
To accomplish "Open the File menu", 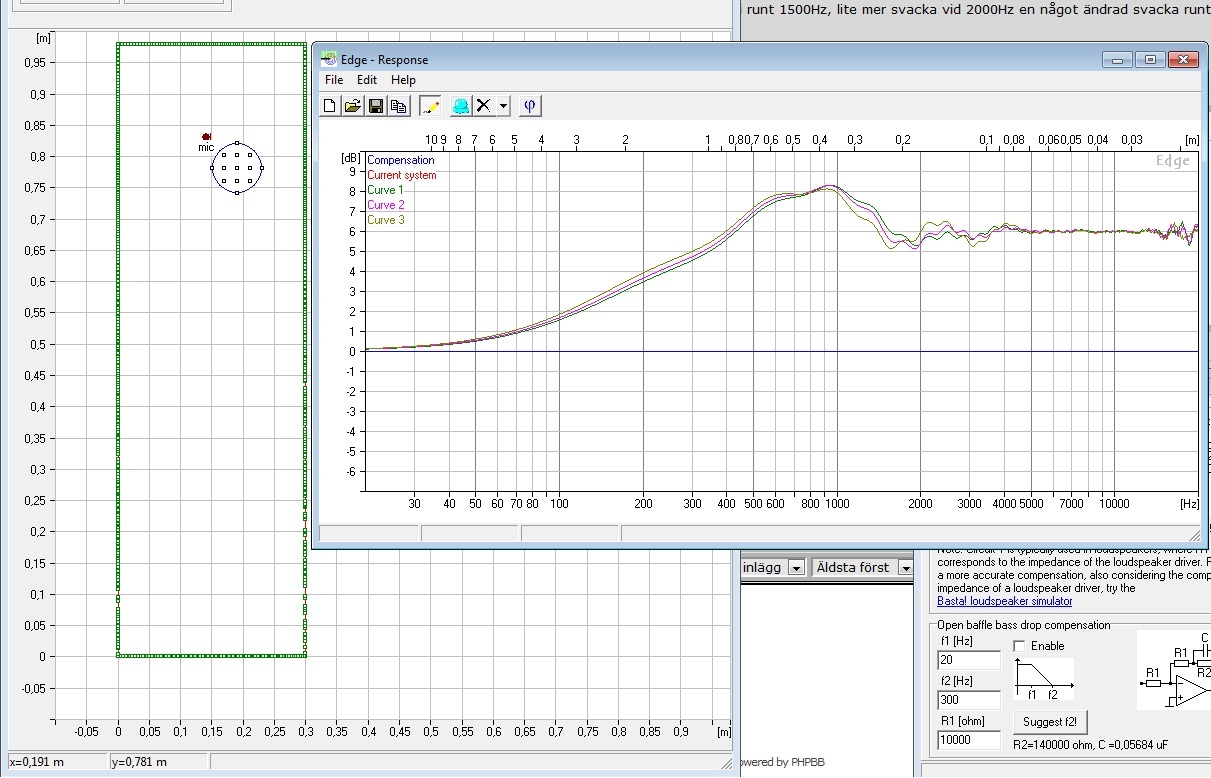I will tap(334, 80).
